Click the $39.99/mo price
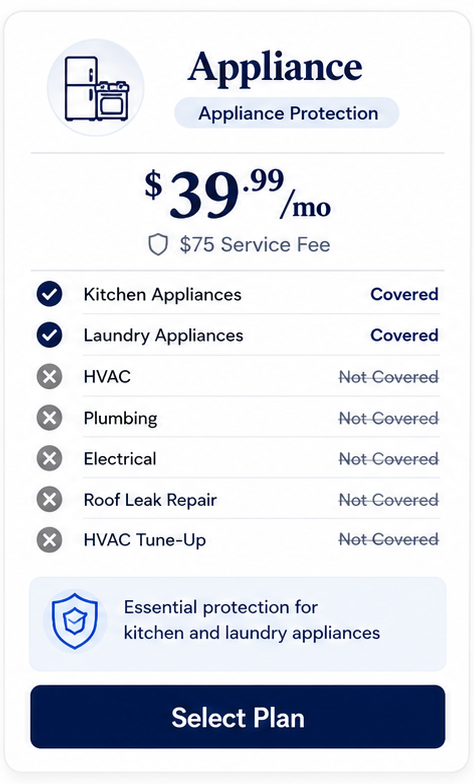Image resolution: width=474 pixels, height=784 pixels. point(238,194)
